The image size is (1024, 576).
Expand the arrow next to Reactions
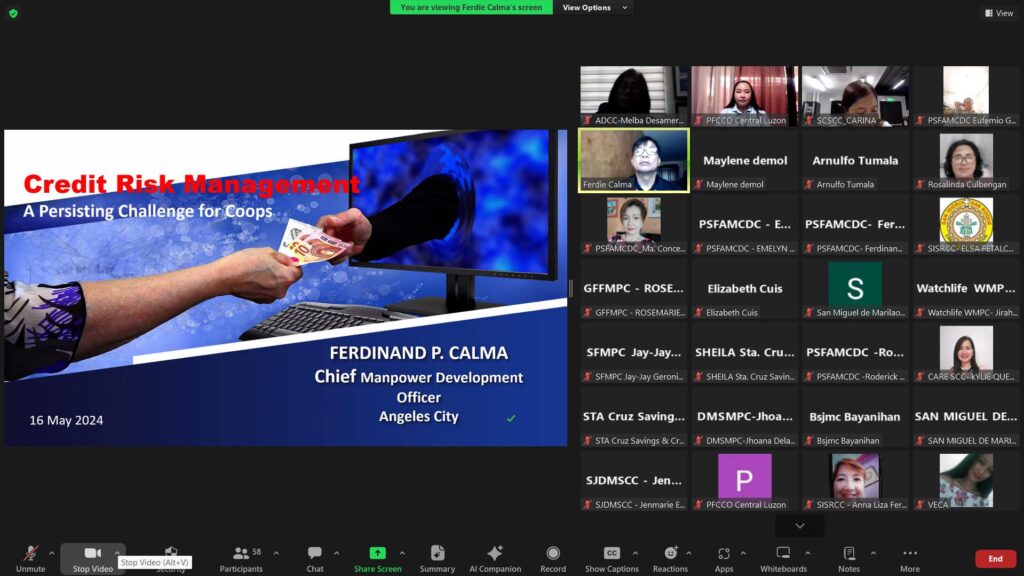[689, 553]
